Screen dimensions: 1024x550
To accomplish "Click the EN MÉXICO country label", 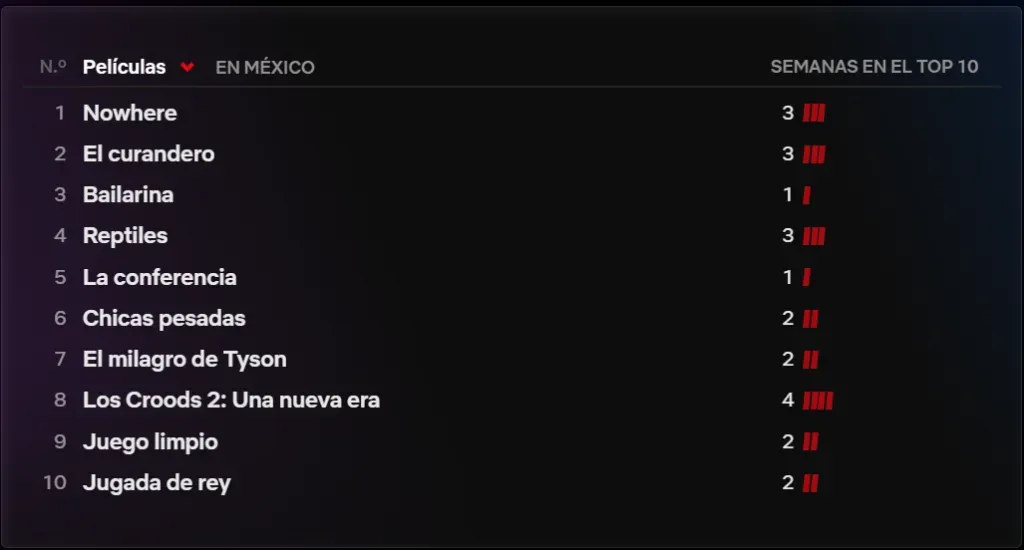I will [x=265, y=68].
